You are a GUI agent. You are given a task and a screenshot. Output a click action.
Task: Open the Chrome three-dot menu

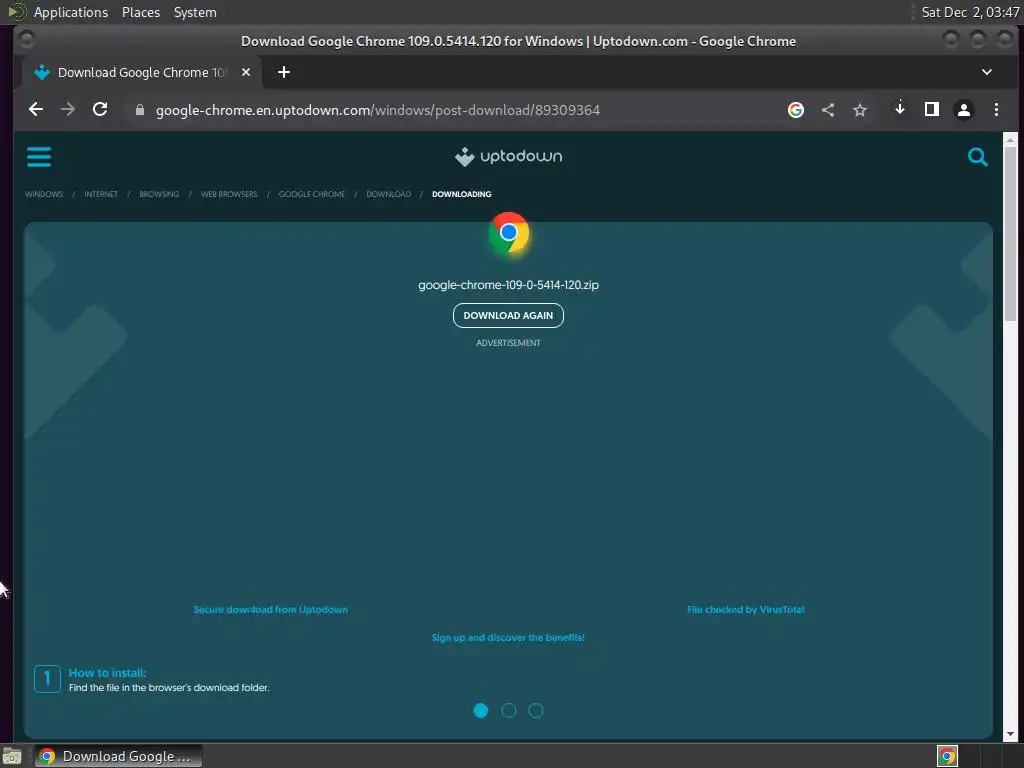(x=996, y=110)
